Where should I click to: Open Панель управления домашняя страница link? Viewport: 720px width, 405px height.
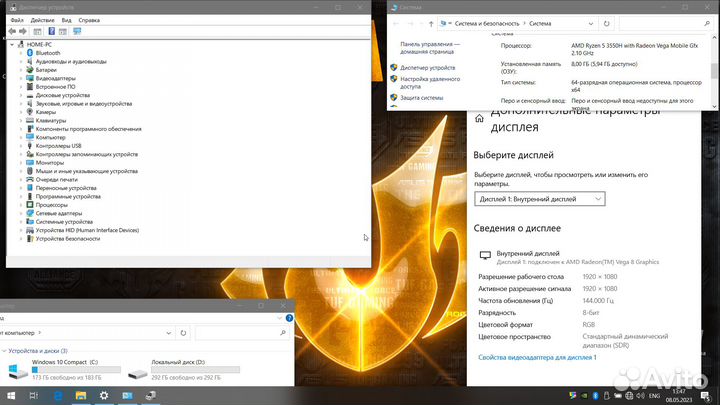(x=430, y=48)
